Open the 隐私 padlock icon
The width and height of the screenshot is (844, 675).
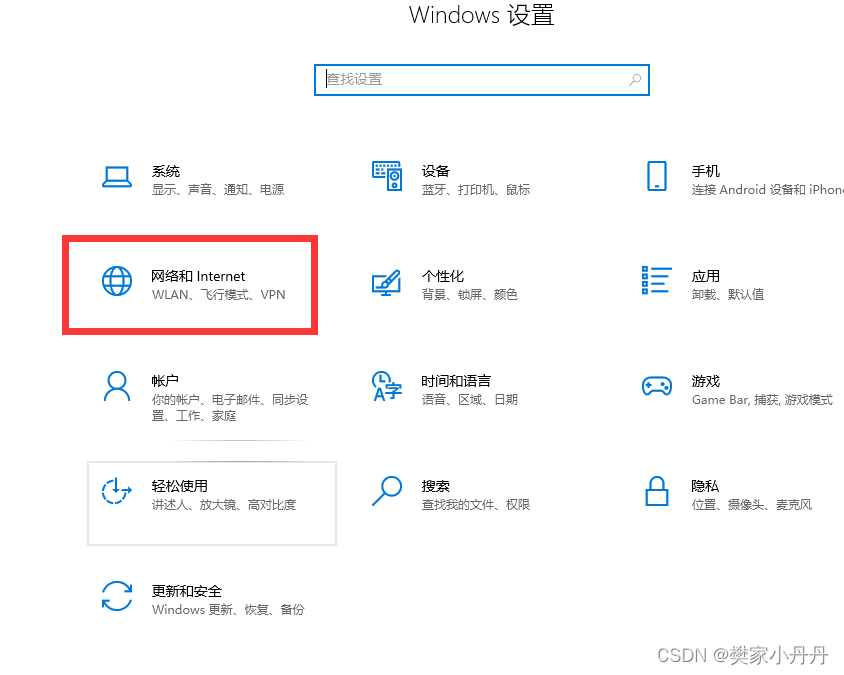point(657,491)
